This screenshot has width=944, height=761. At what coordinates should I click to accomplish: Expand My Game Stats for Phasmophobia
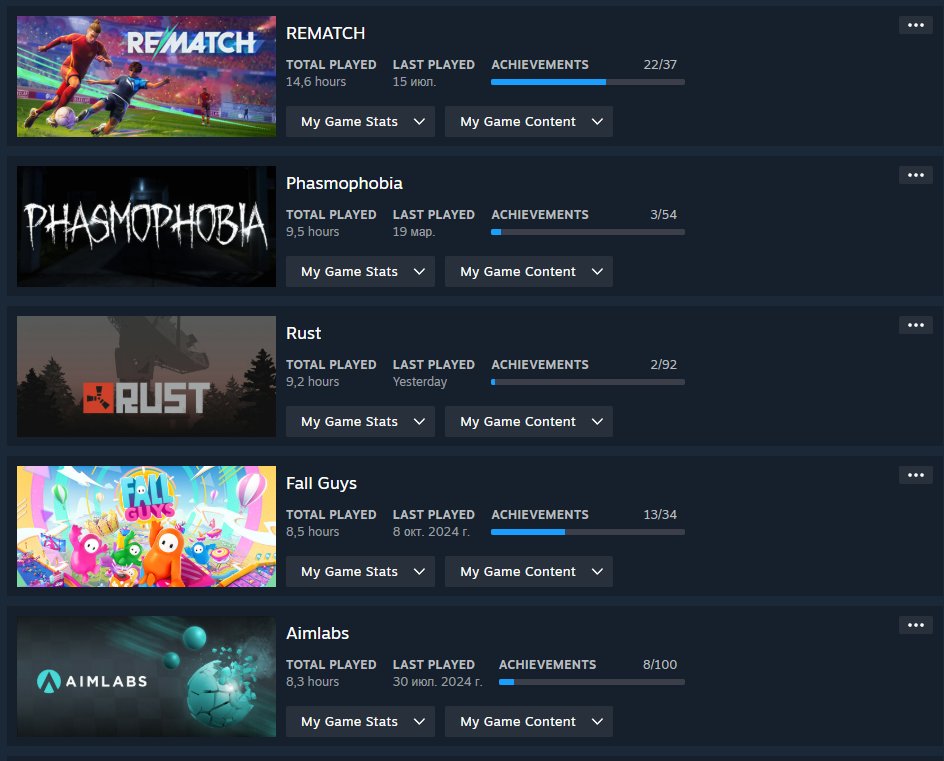pos(360,272)
